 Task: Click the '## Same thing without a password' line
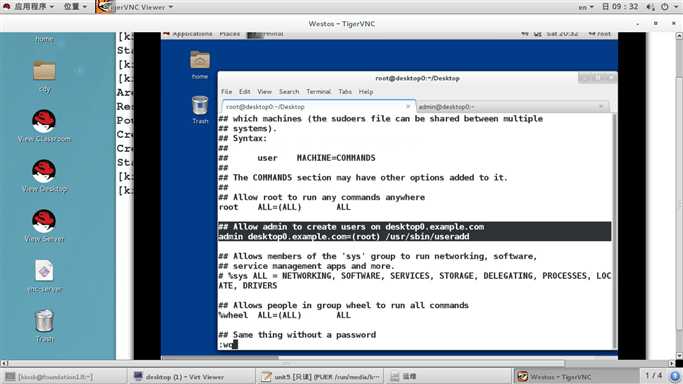pos(297,335)
